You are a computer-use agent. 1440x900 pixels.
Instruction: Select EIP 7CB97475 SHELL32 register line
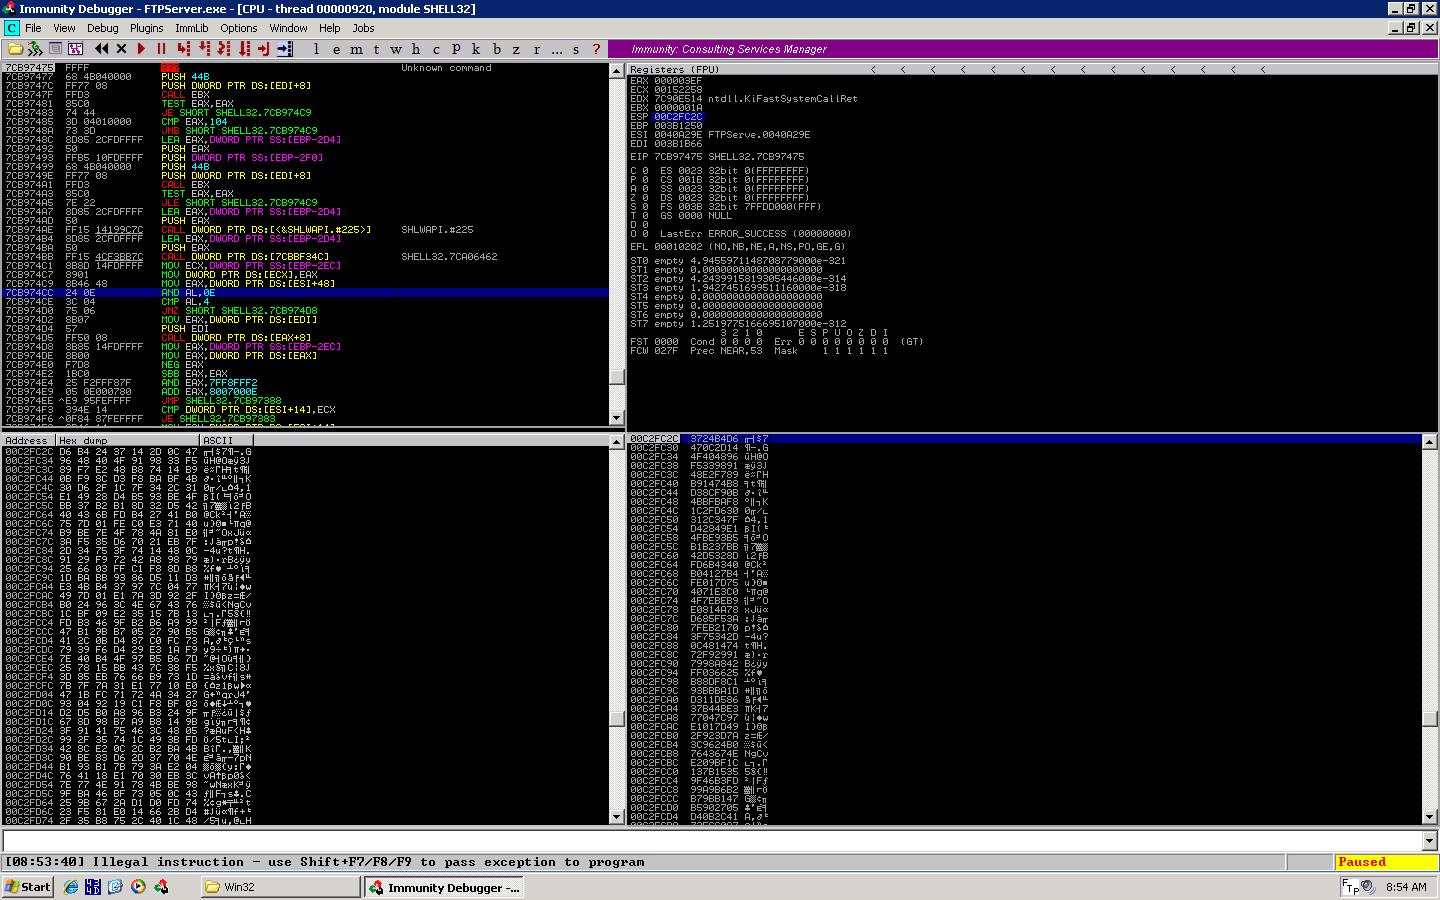(x=717, y=157)
